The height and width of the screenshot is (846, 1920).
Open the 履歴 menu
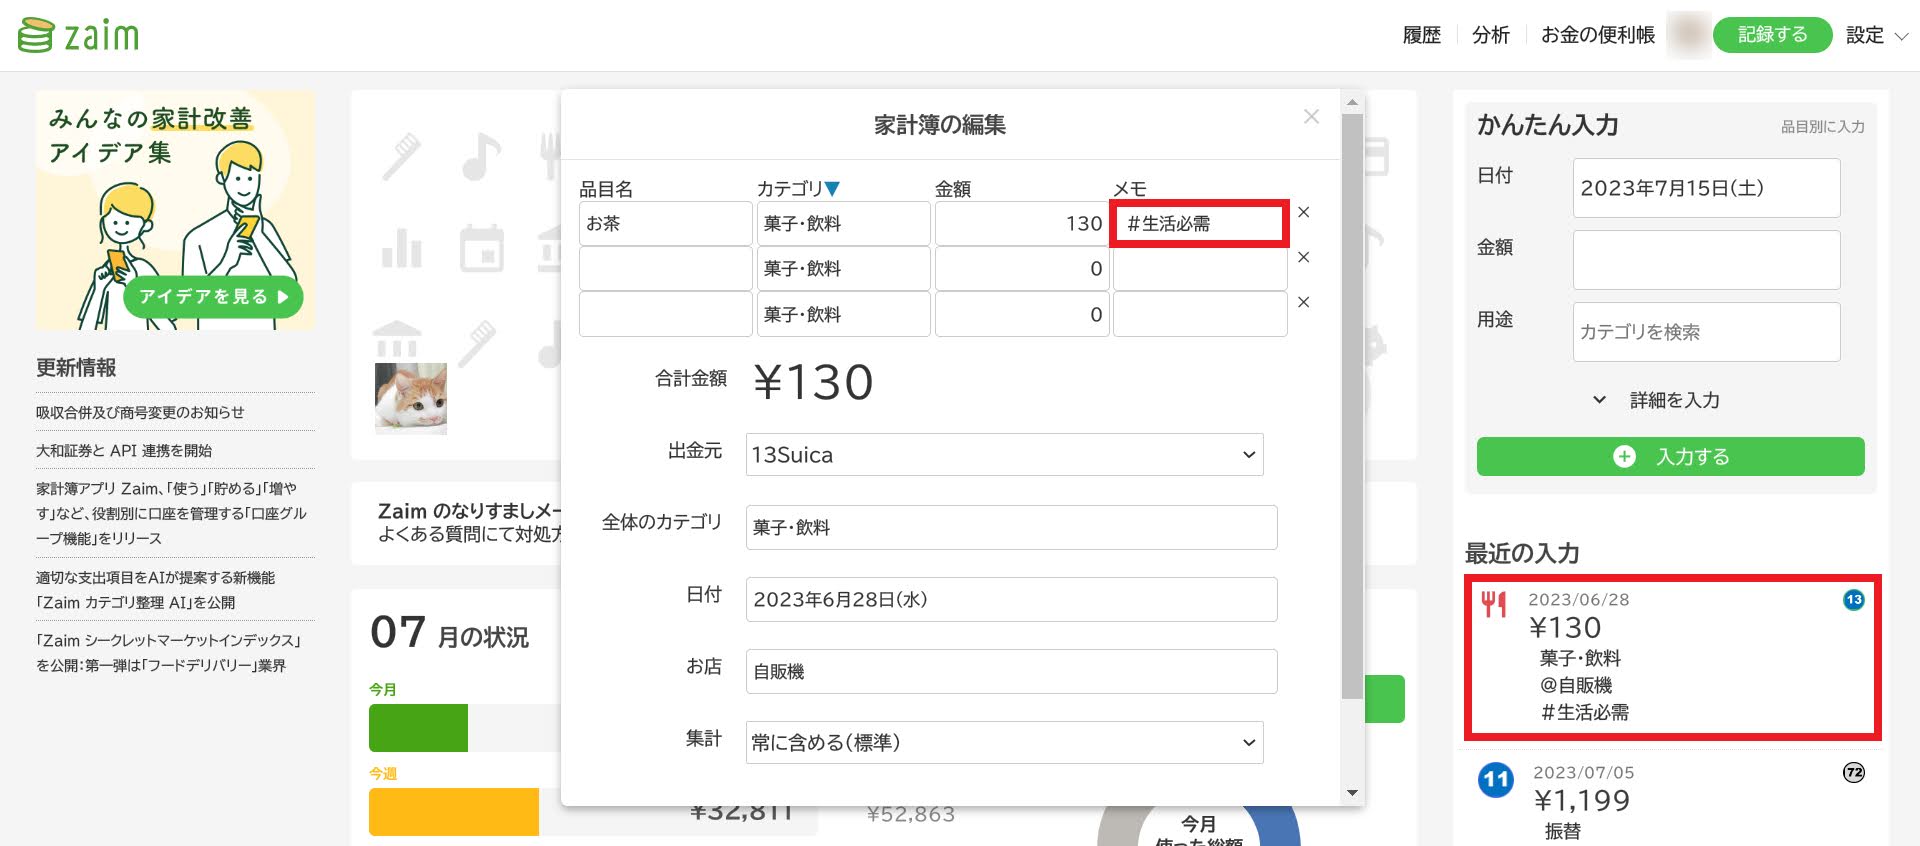tap(1421, 35)
